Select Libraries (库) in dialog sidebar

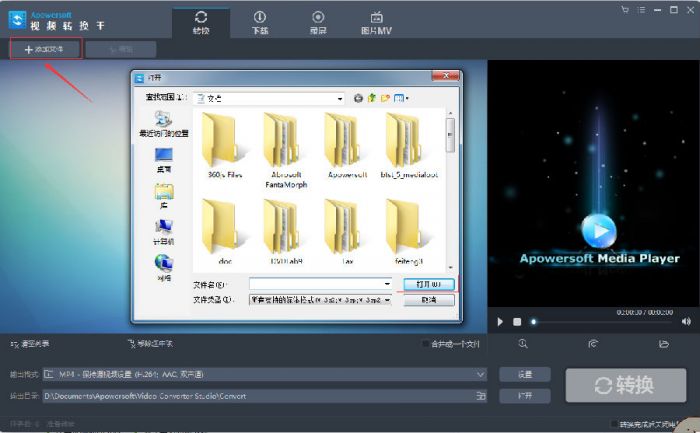click(163, 196)
